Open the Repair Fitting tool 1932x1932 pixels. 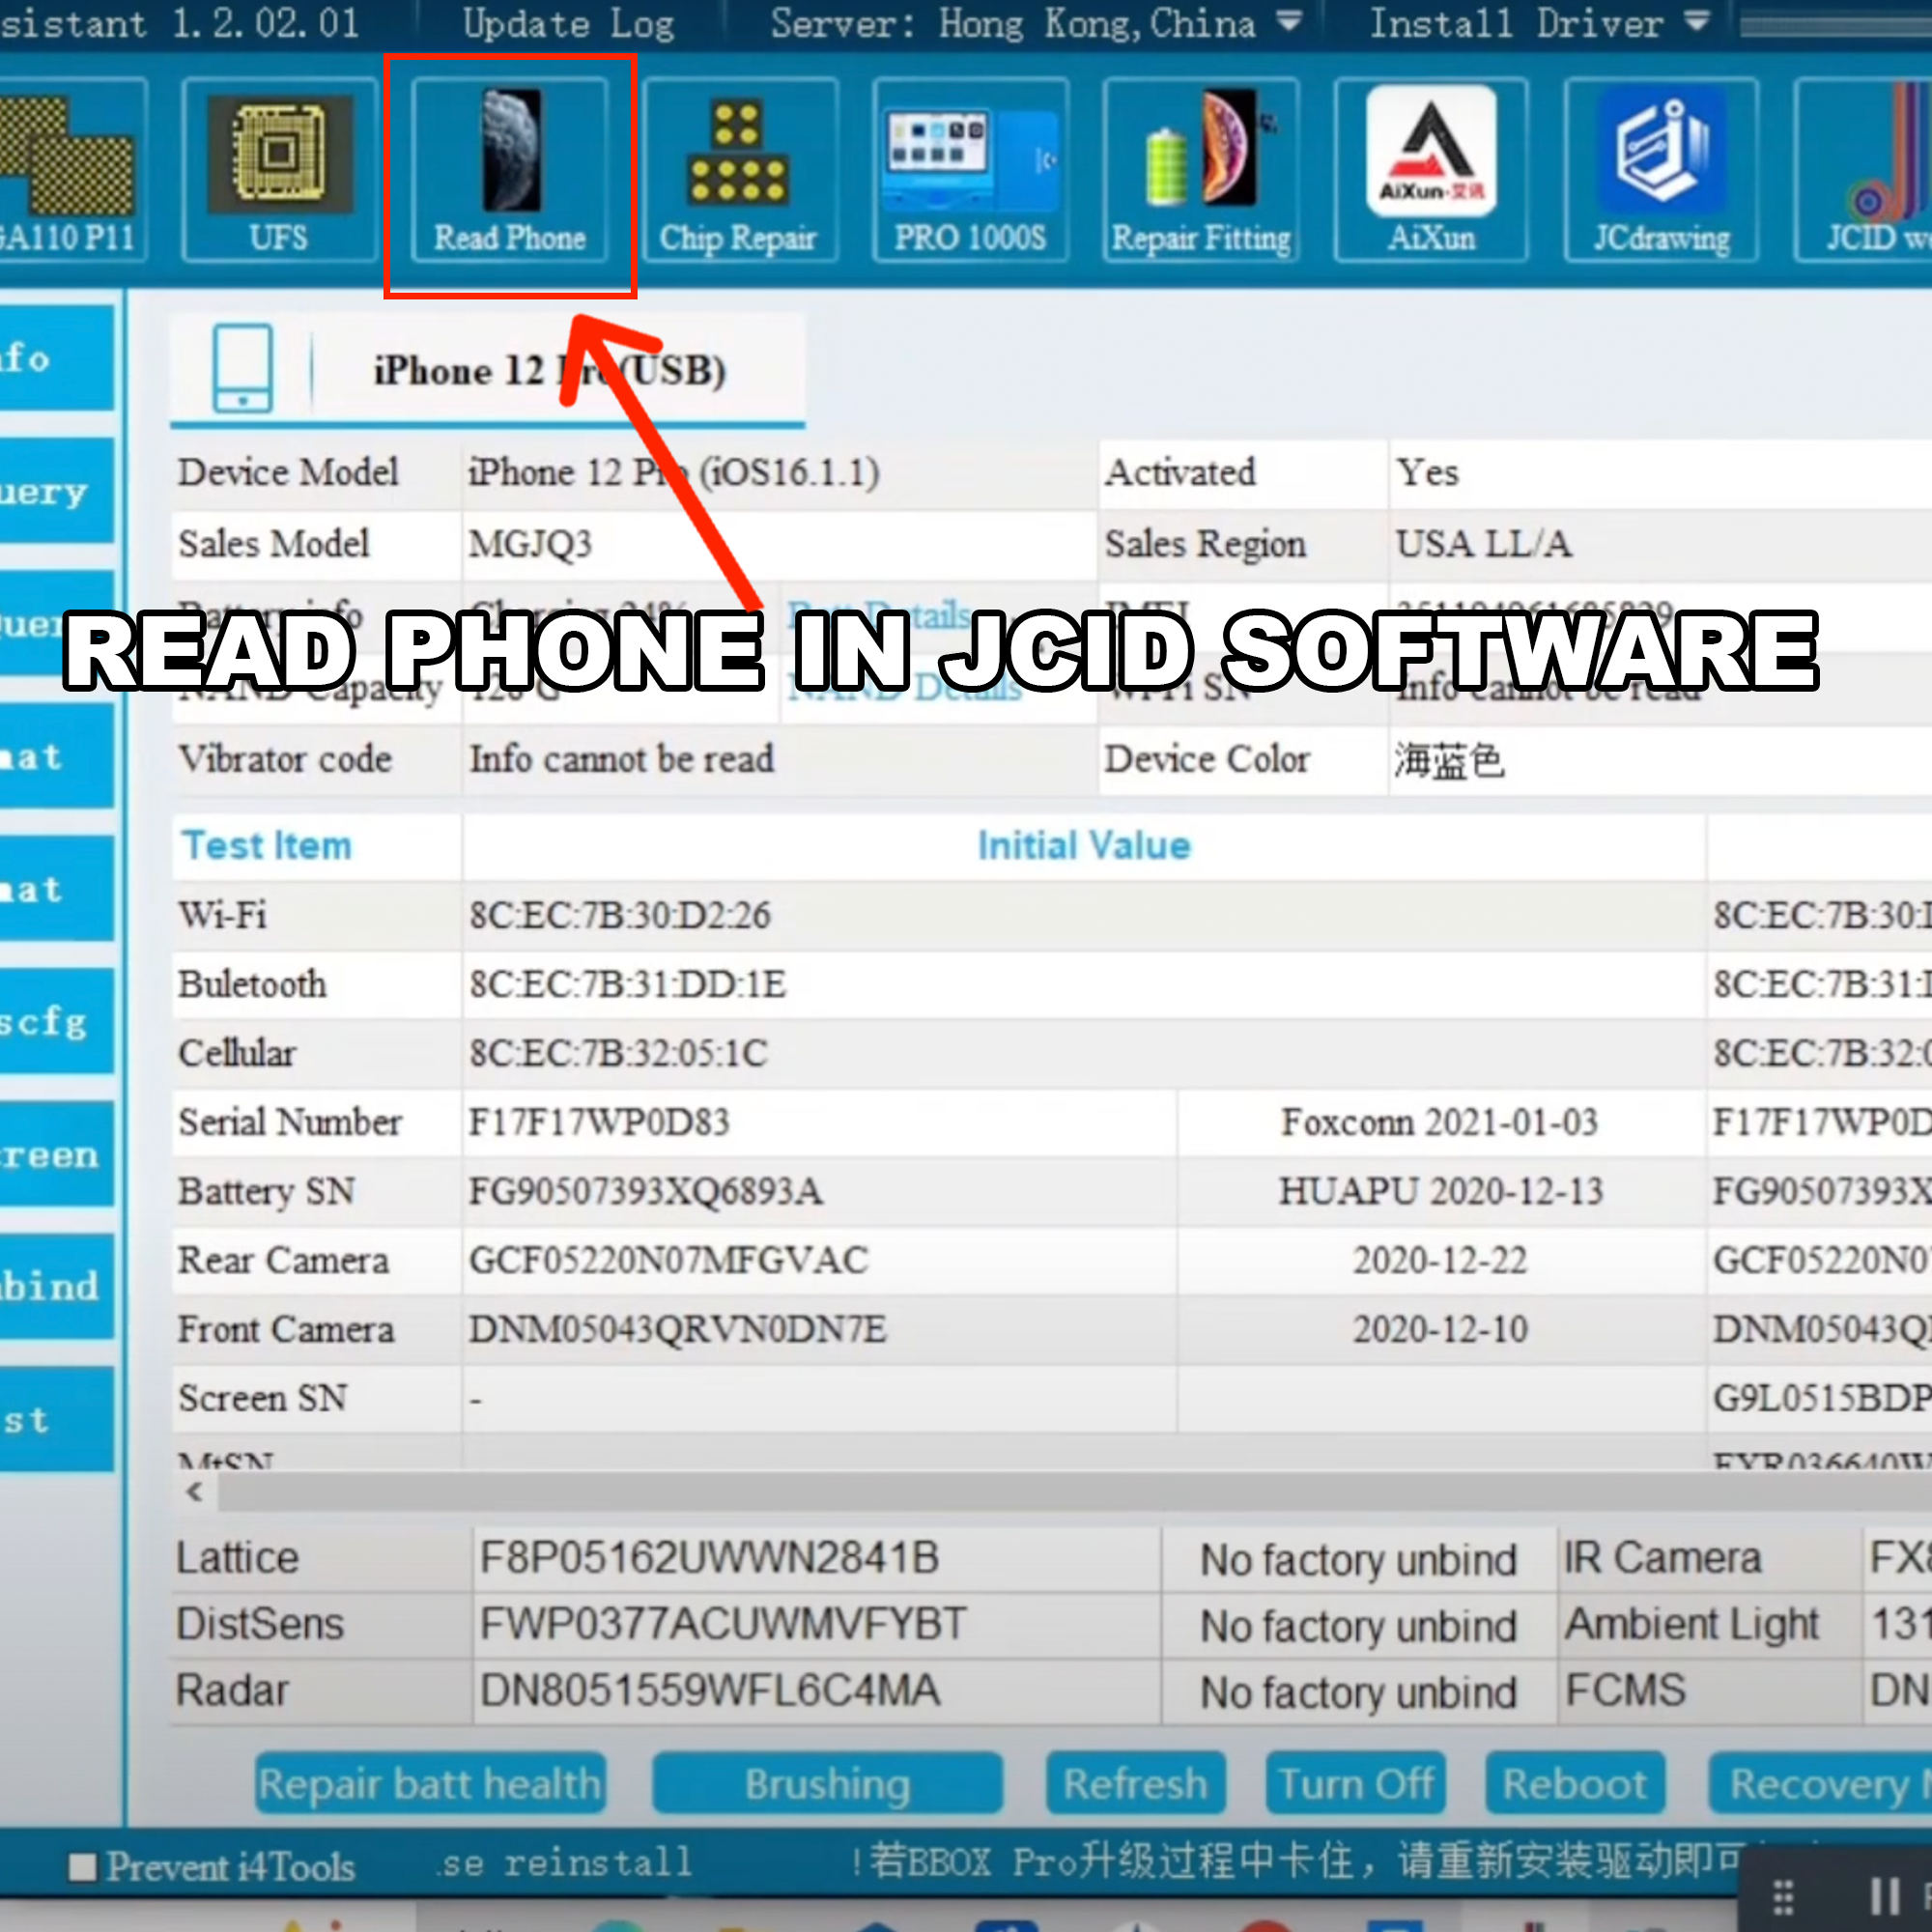(x=1200, y=170)
